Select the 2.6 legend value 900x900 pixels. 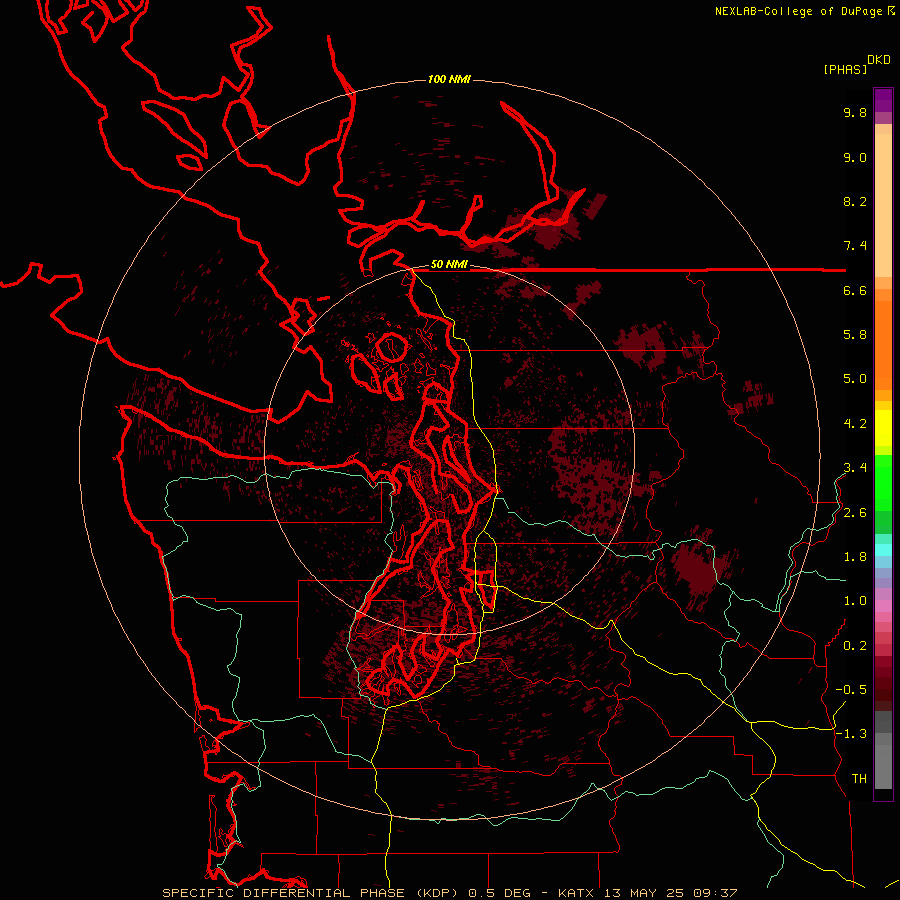point(855,513)
